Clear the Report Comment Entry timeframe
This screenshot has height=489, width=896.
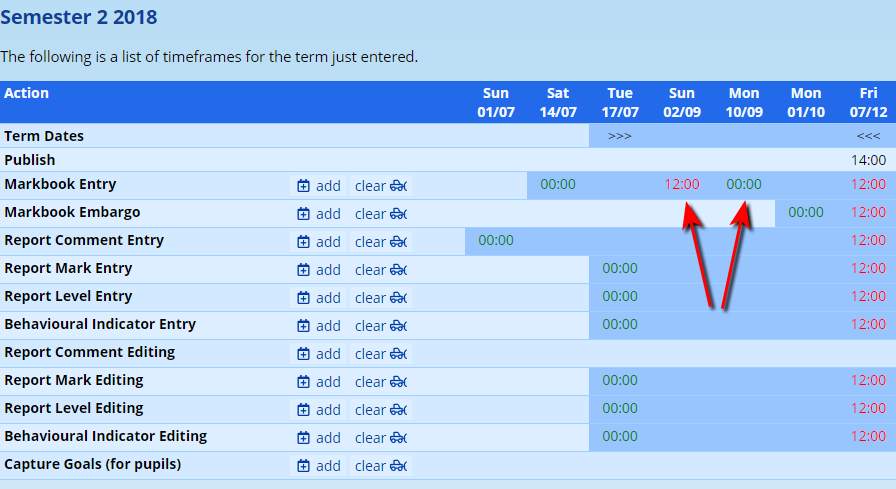[x=382, y=242]
